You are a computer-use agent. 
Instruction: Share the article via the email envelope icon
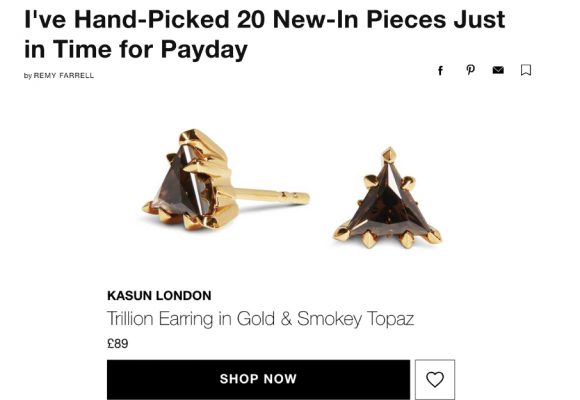click(498, 70)
